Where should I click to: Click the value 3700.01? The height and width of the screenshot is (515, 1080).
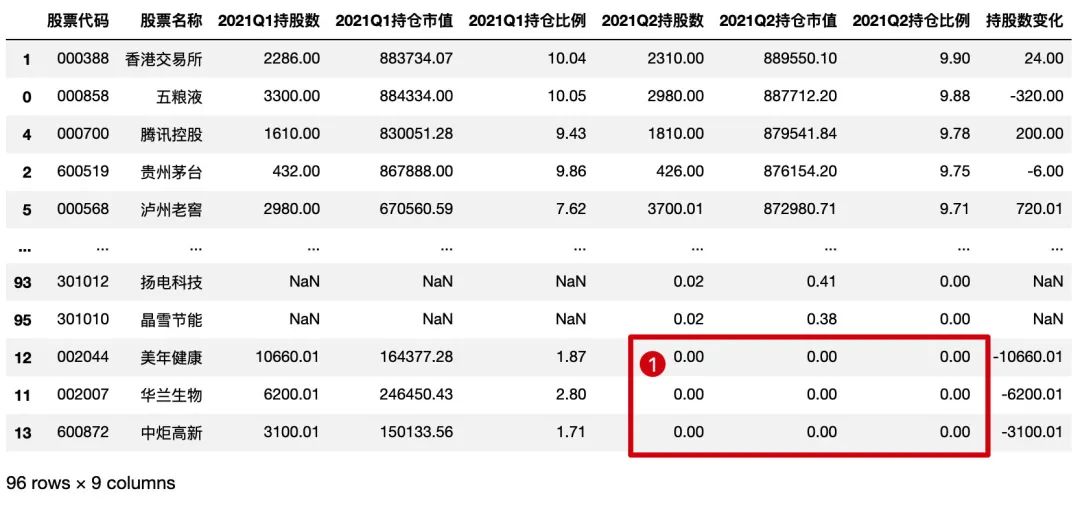tap(676, 209)
